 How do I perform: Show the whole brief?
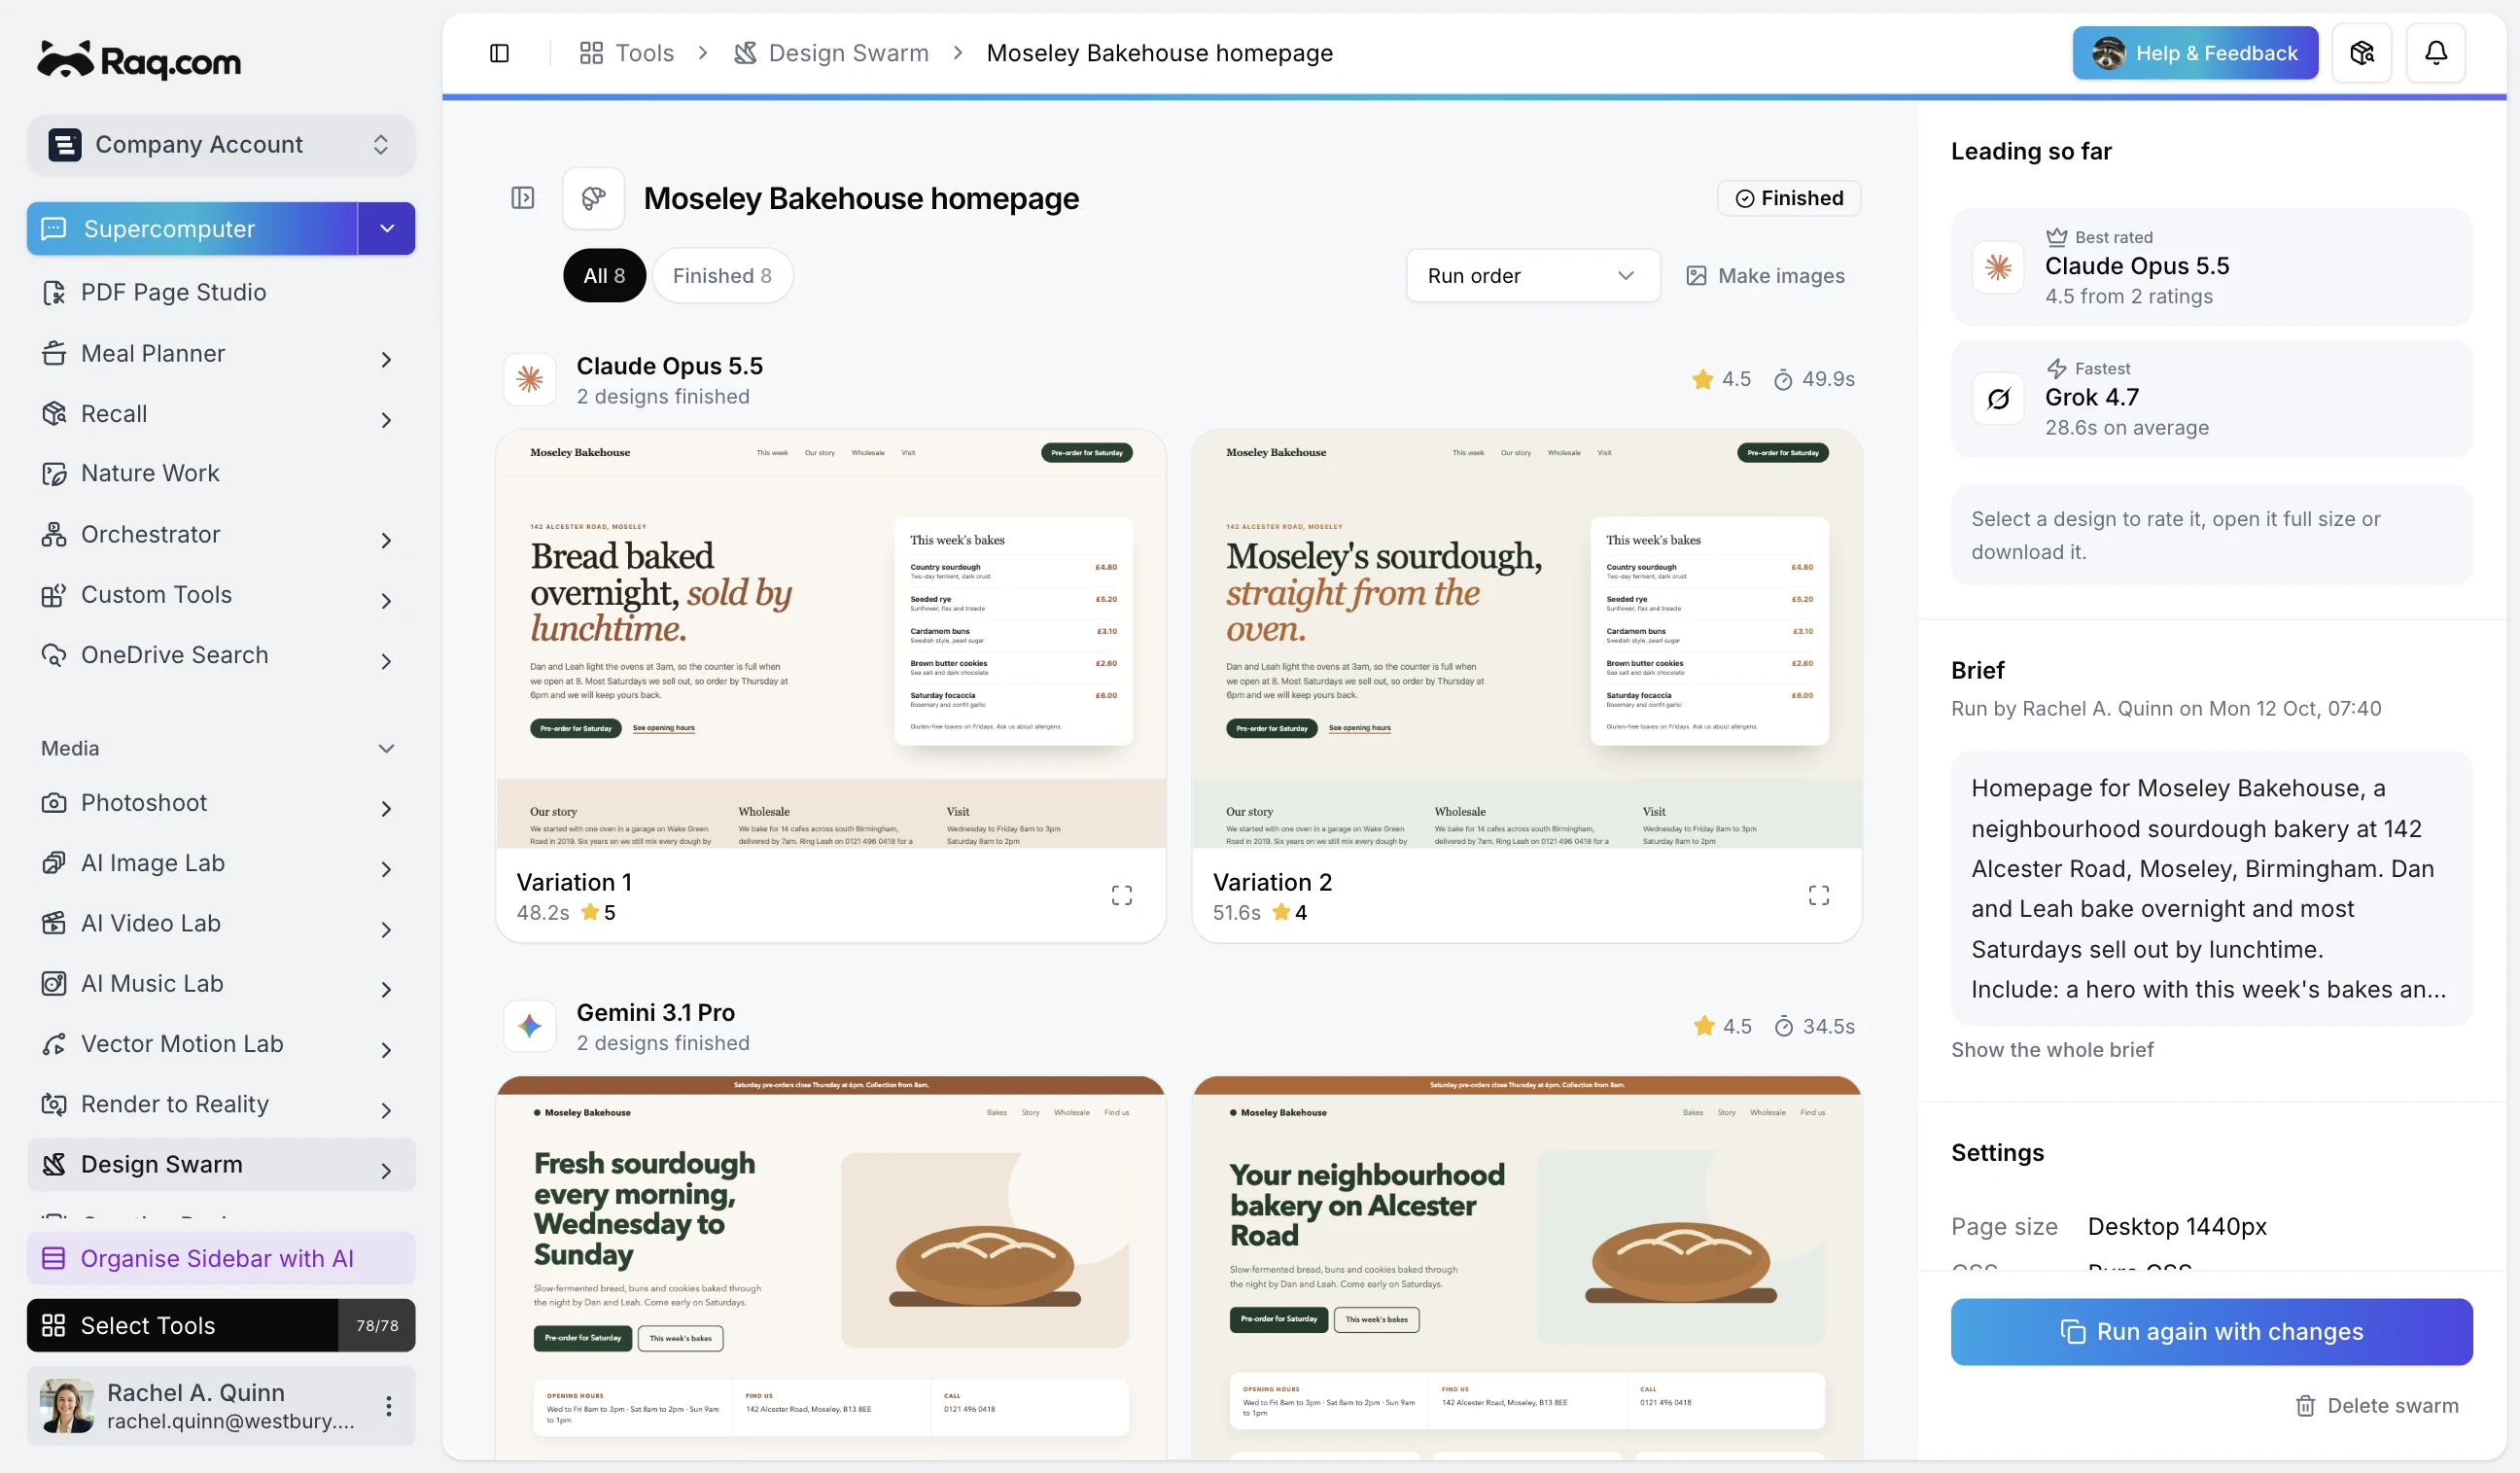pos(2051,1049)
